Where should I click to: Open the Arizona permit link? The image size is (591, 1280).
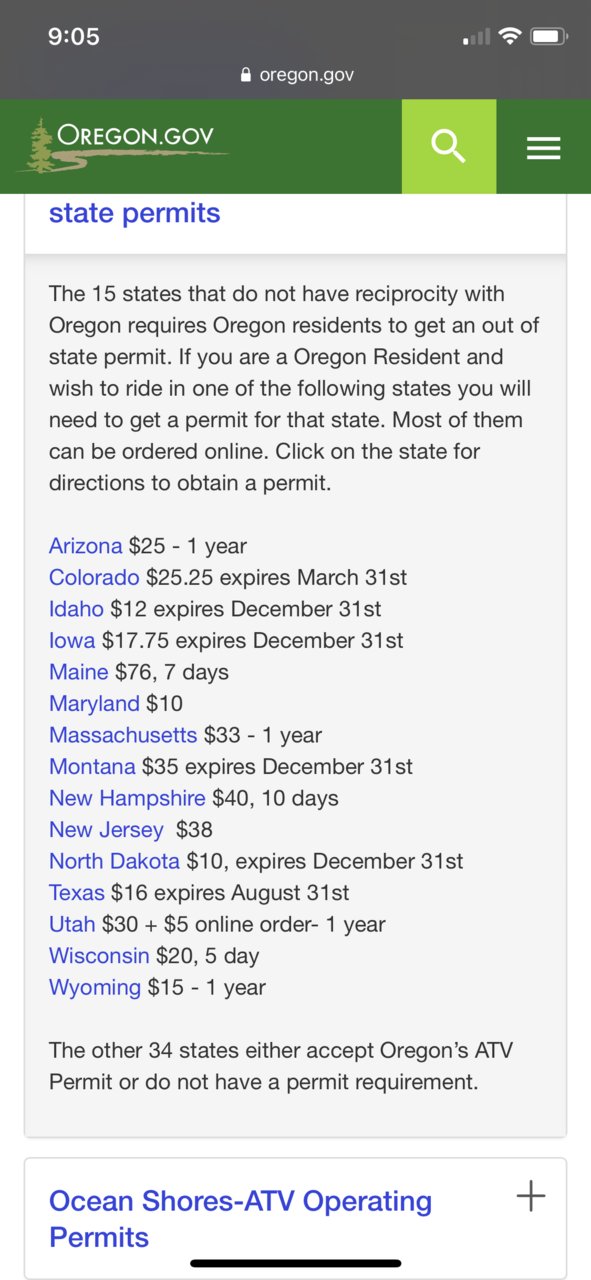coord(86,546)
